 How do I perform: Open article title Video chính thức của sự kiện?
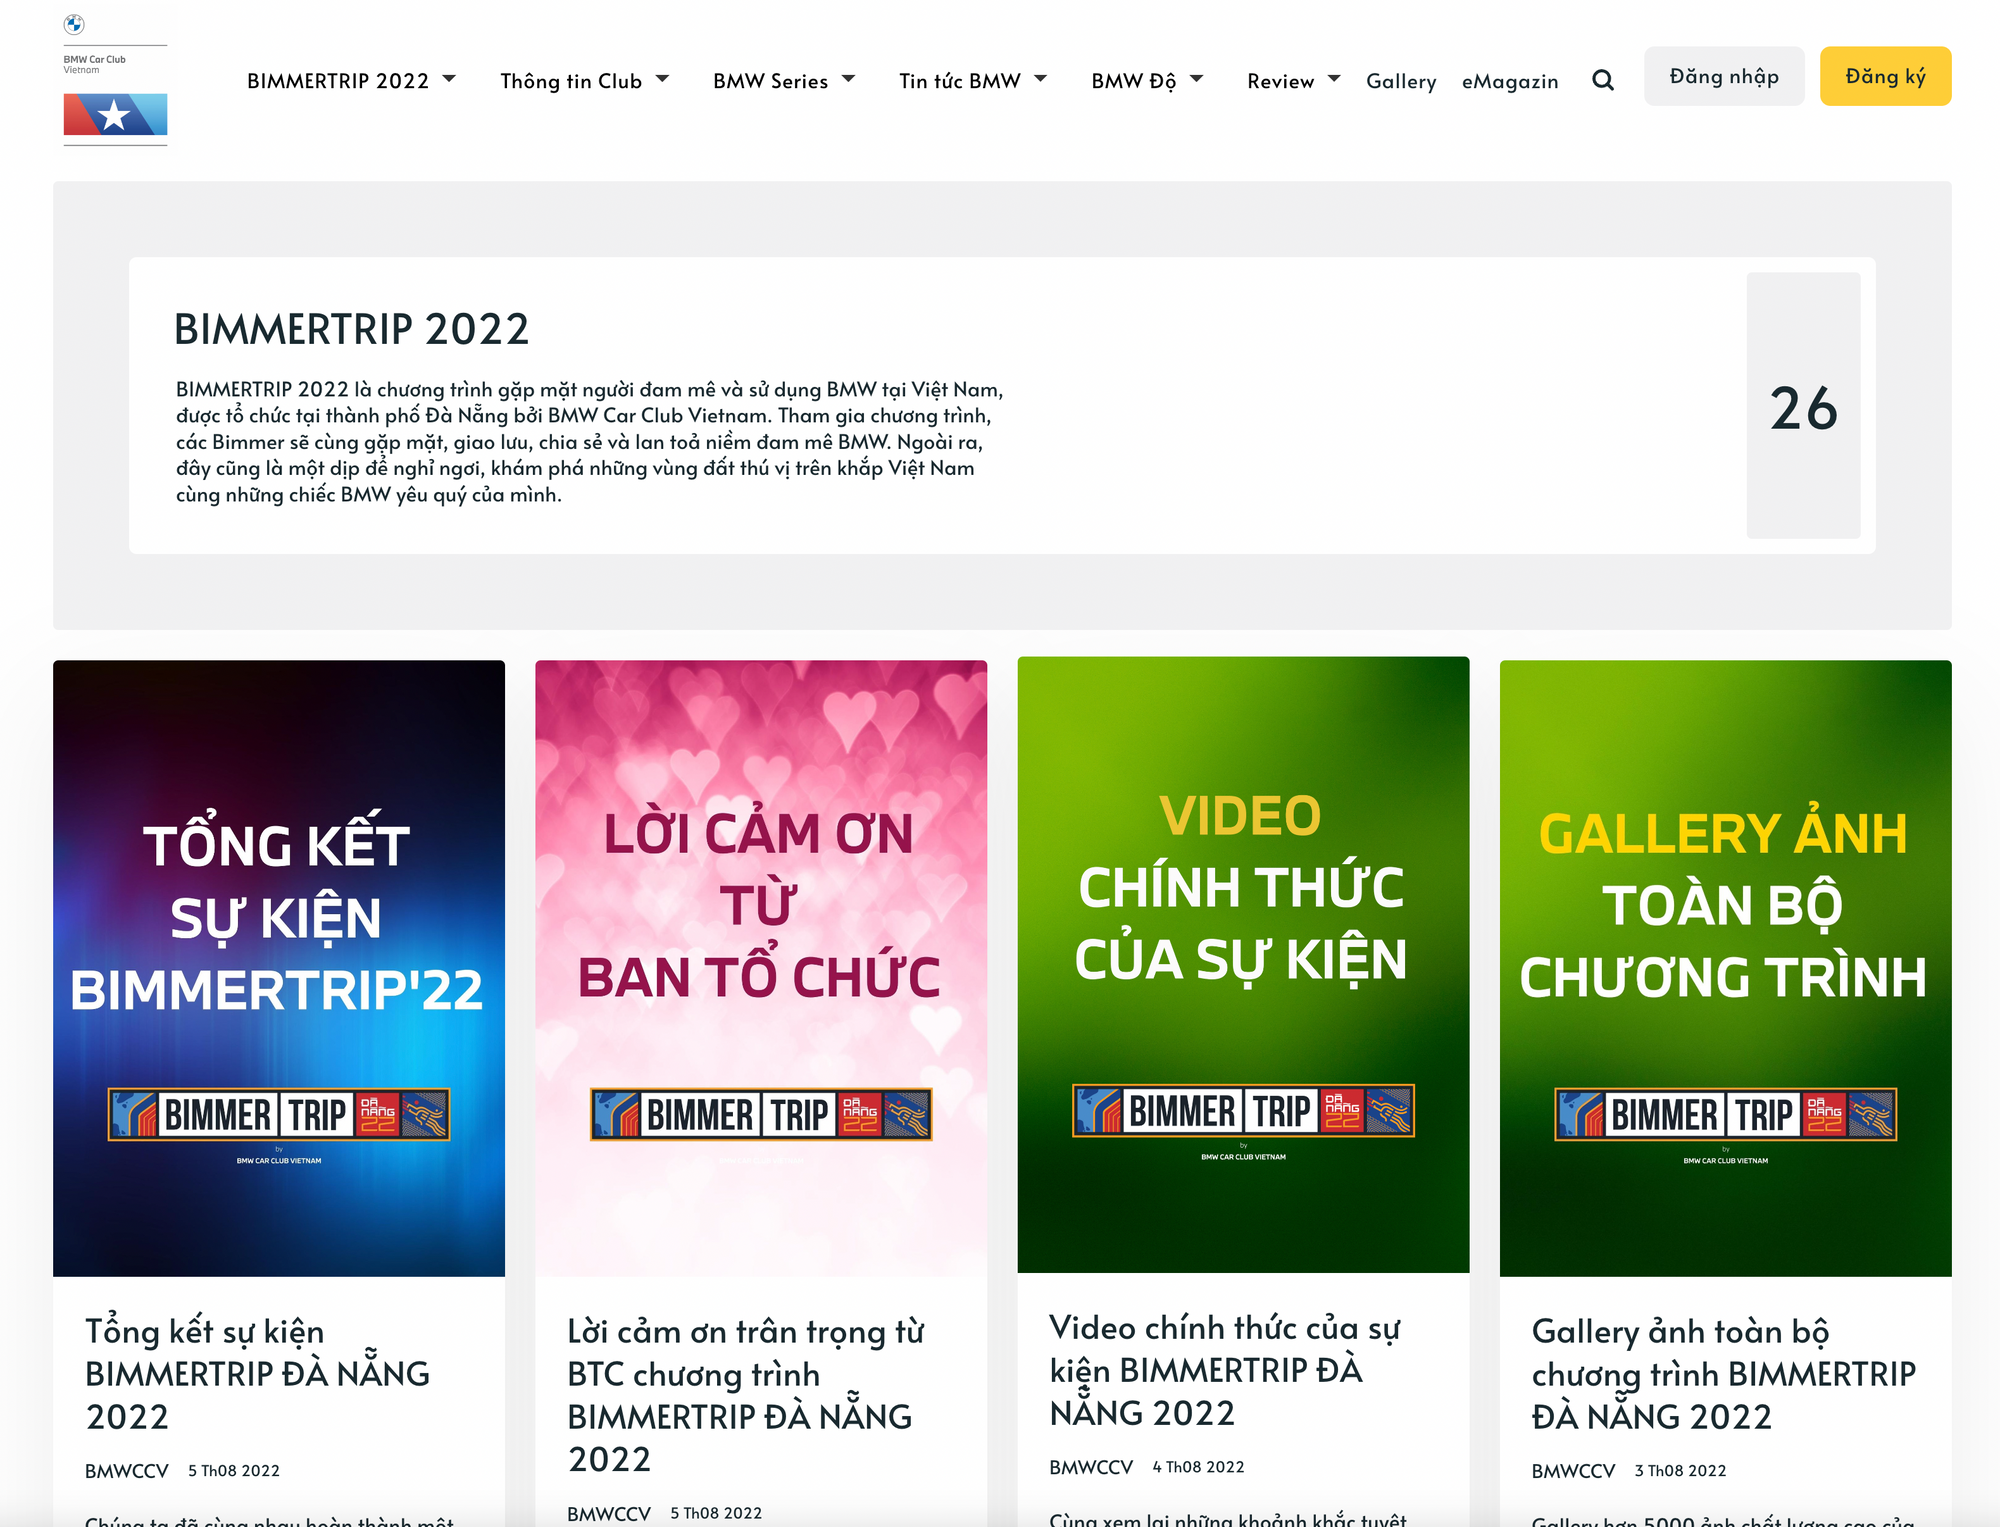click(x=1225, y=1370)
